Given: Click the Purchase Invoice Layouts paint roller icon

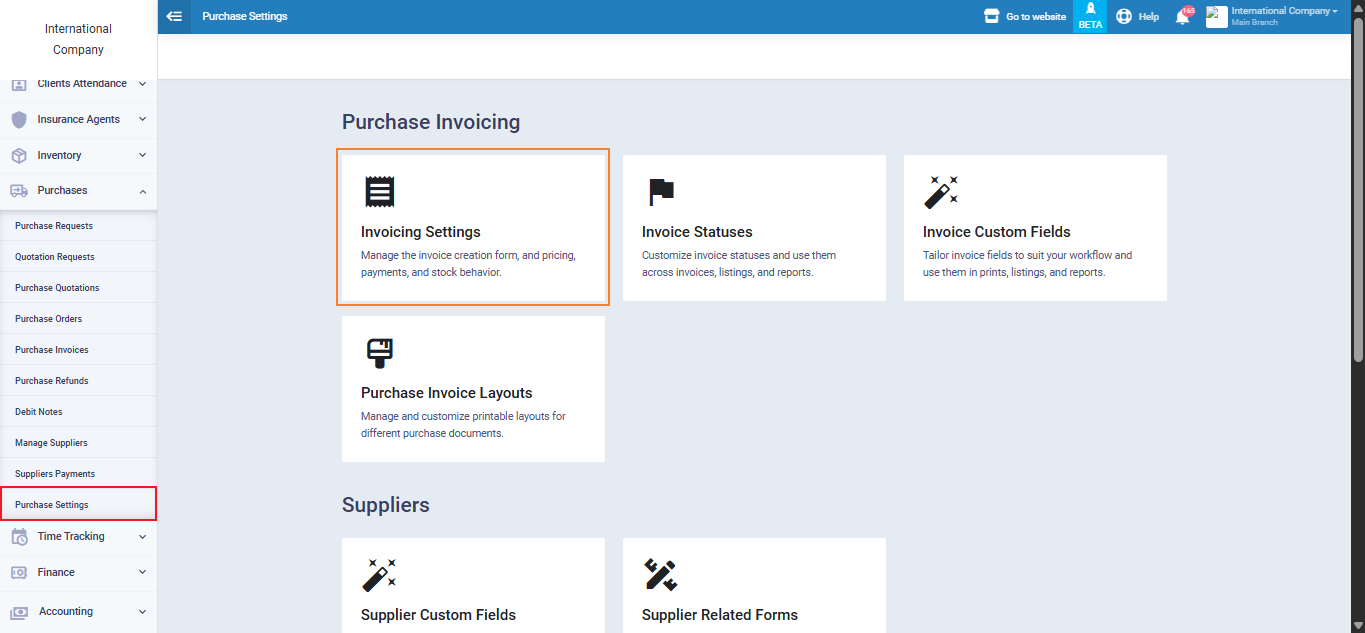Looking at the screenshot, I should pos(379,353).
